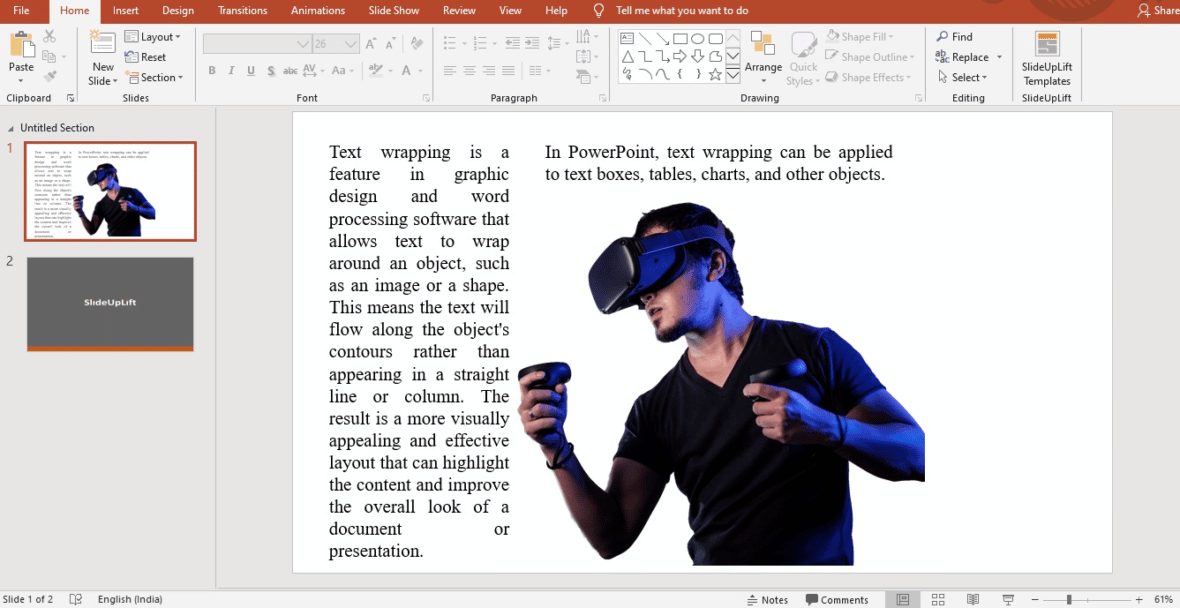Click the Paste clipboard icon
Image resolution: width=1180 pixels, height=608 pixels.
tap(21, 46)
